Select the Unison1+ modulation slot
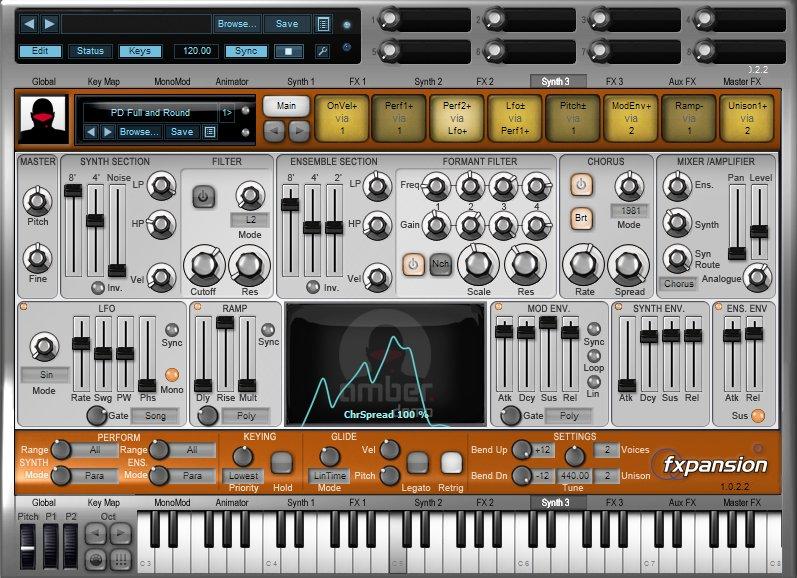 coord(747,118)
